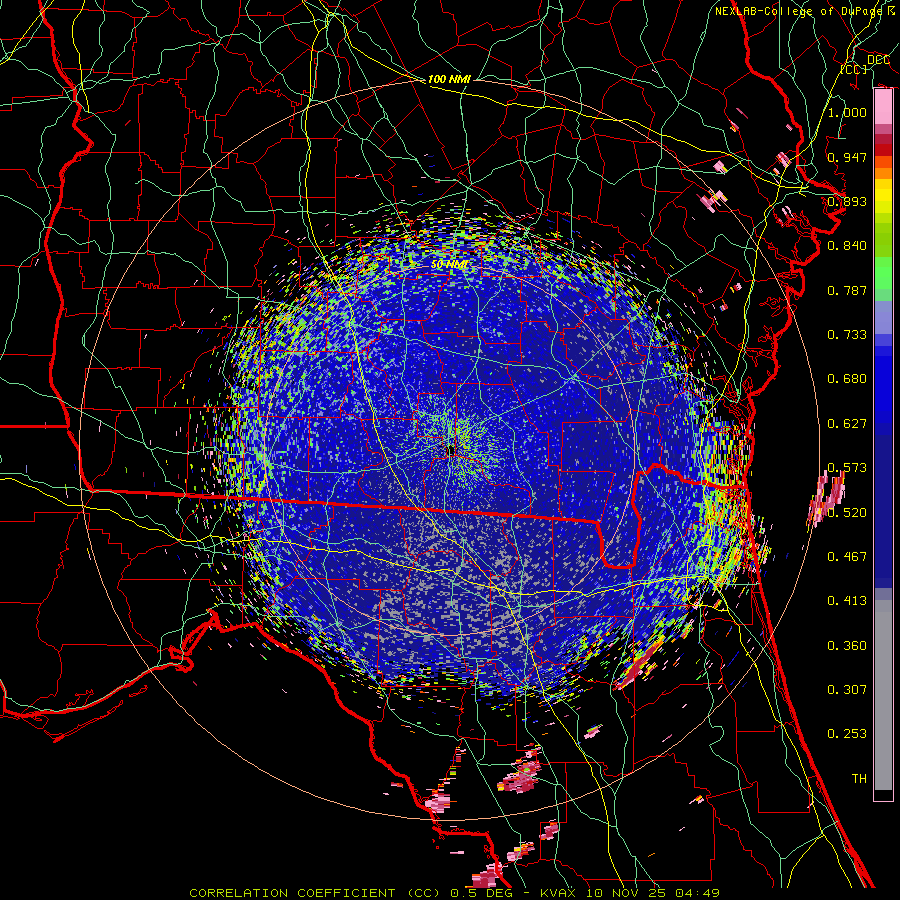The width and height of the screenshot is (900, 900).
Task: Click the 50 NMI range ring label
Action: 449,265
